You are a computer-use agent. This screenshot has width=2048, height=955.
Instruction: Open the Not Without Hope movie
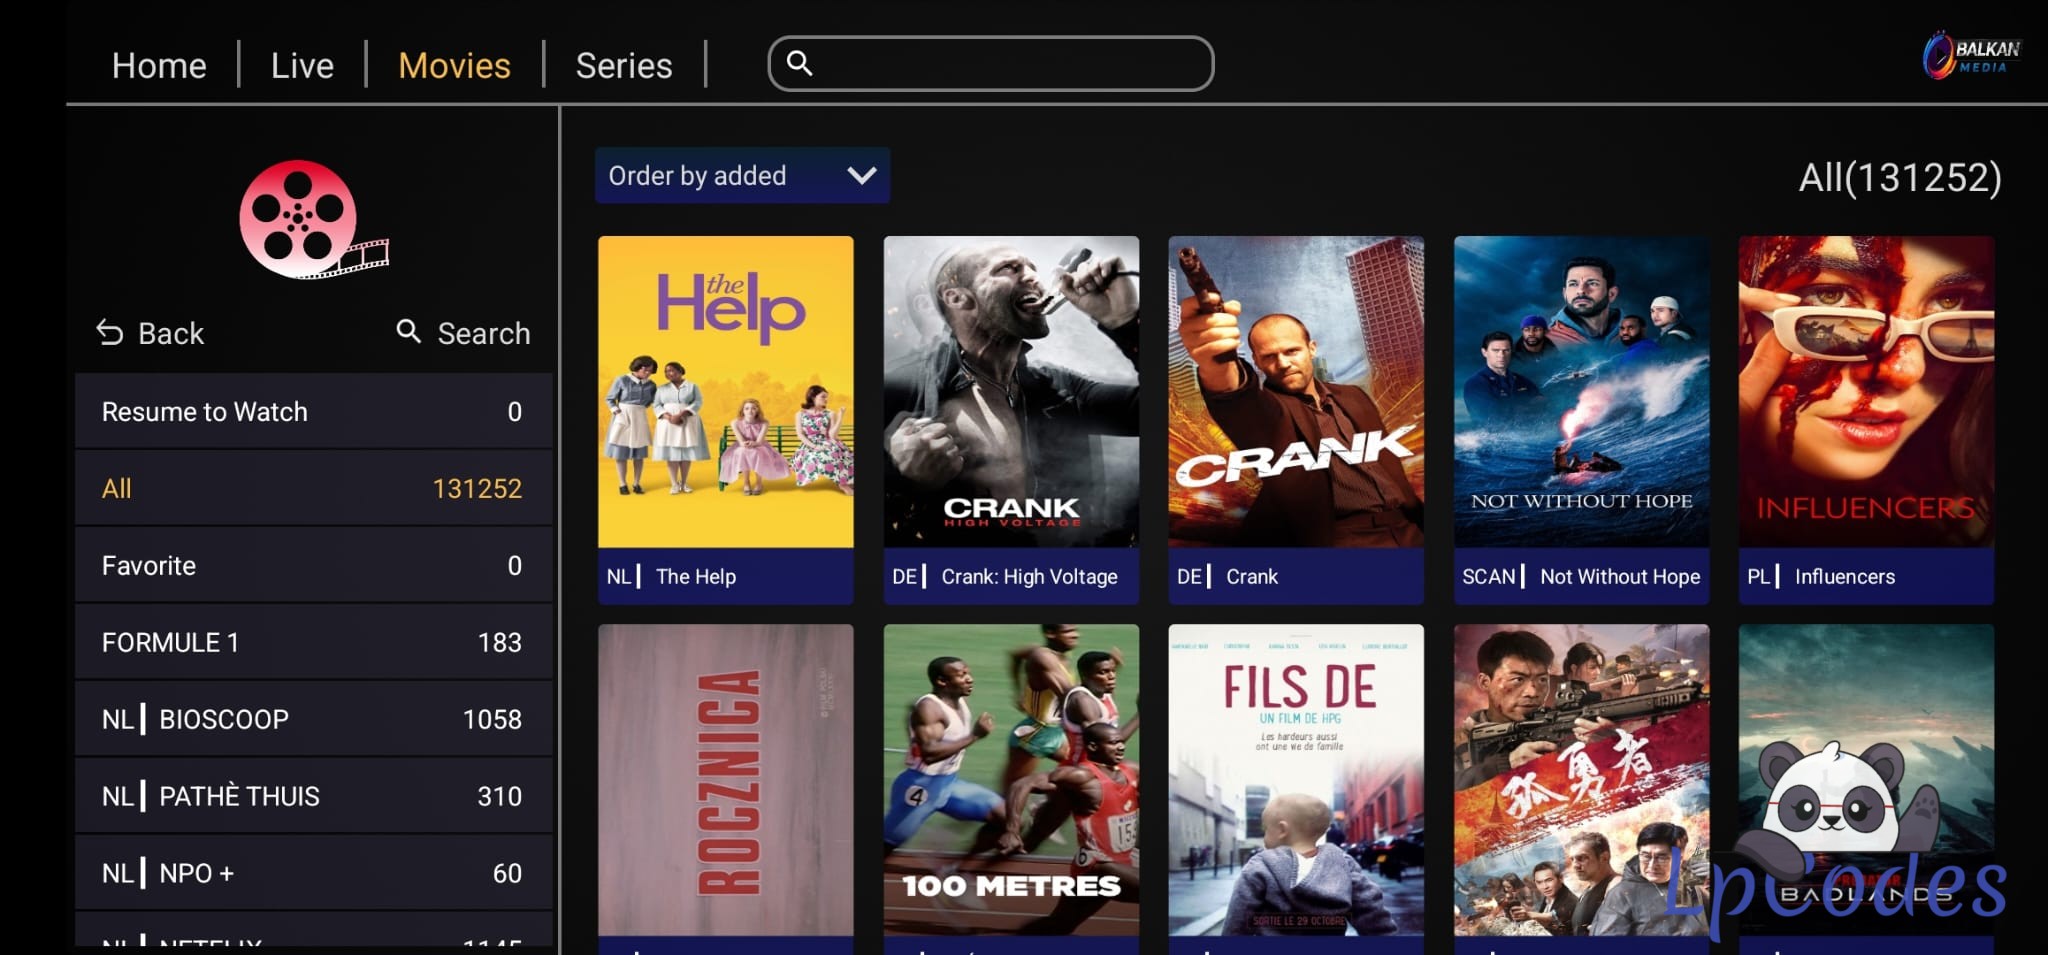click(x=1581, y=420)
